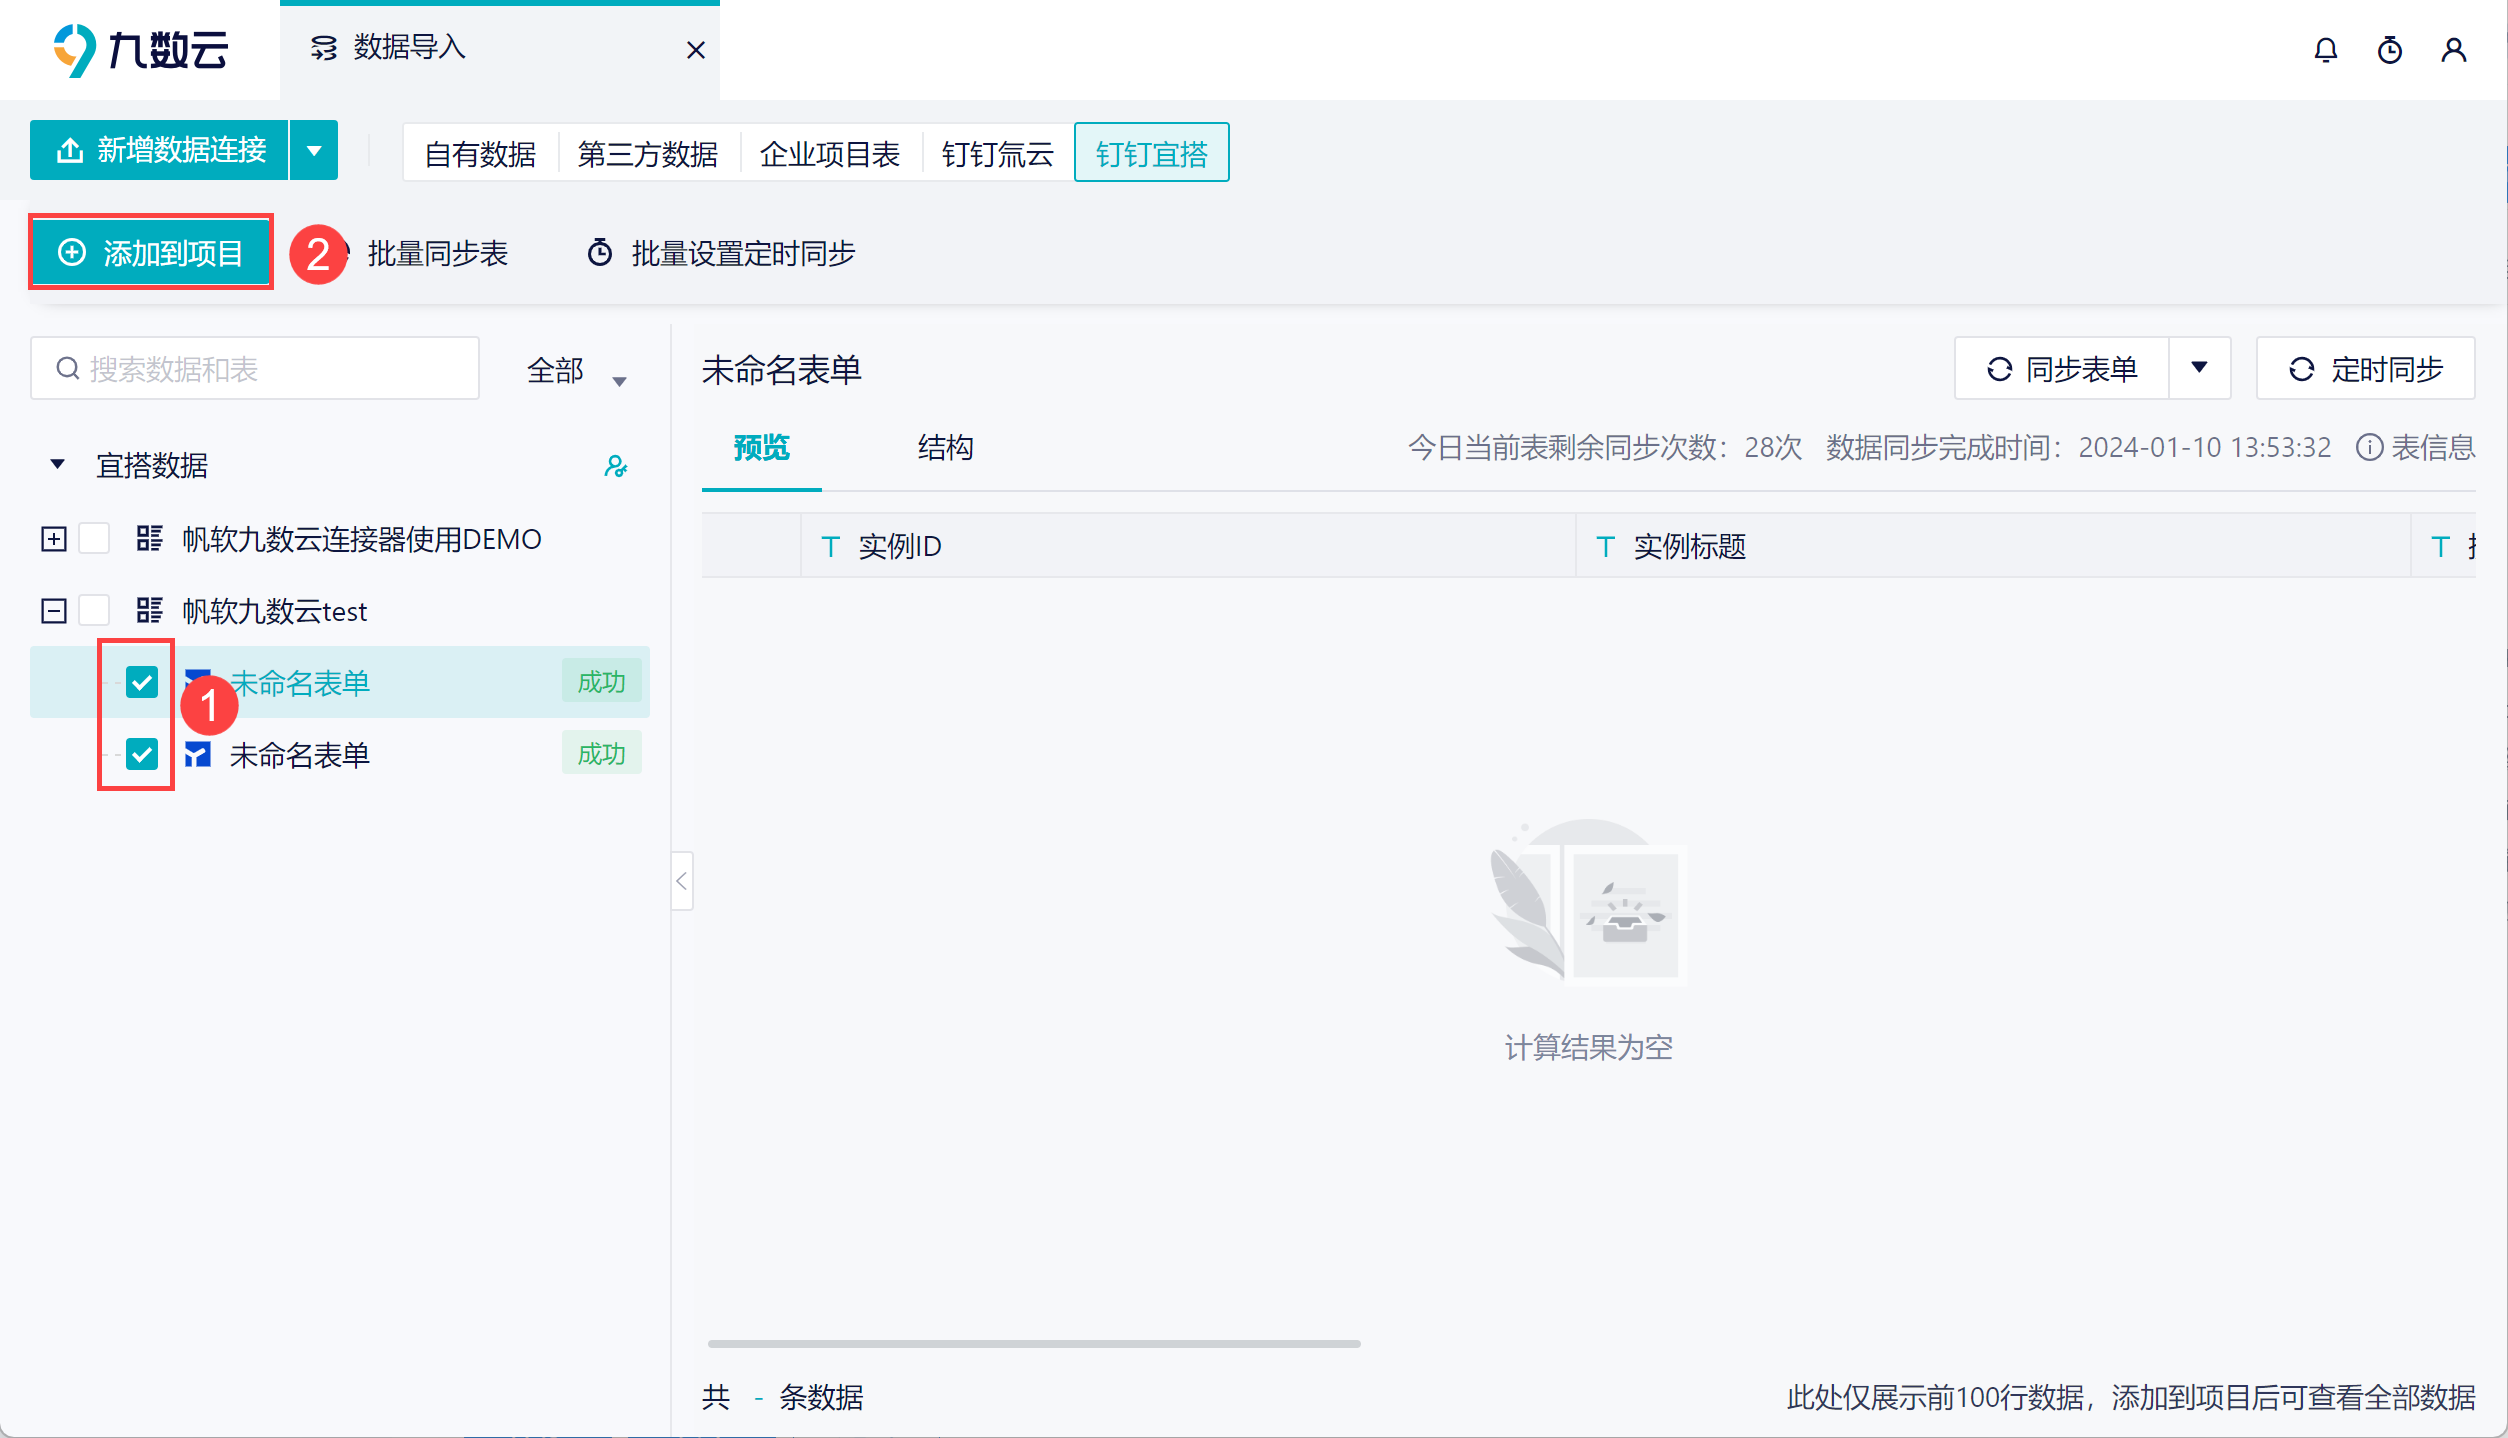Check the 帆软九数云连接器使用DEMO checkbox
Screen dimensions: 2508x1438
pos(94,539)
